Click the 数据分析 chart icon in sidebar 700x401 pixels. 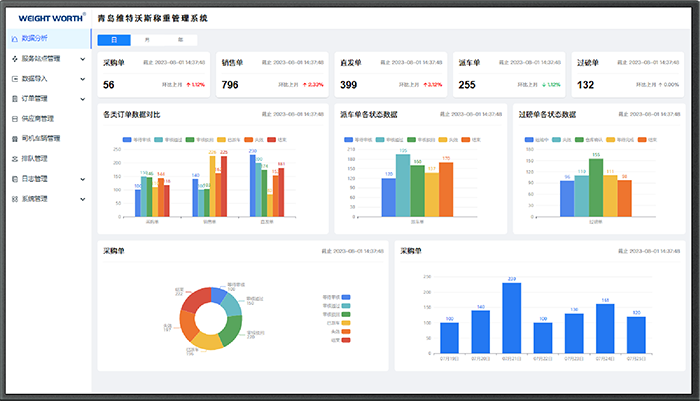tap(13, 38)
